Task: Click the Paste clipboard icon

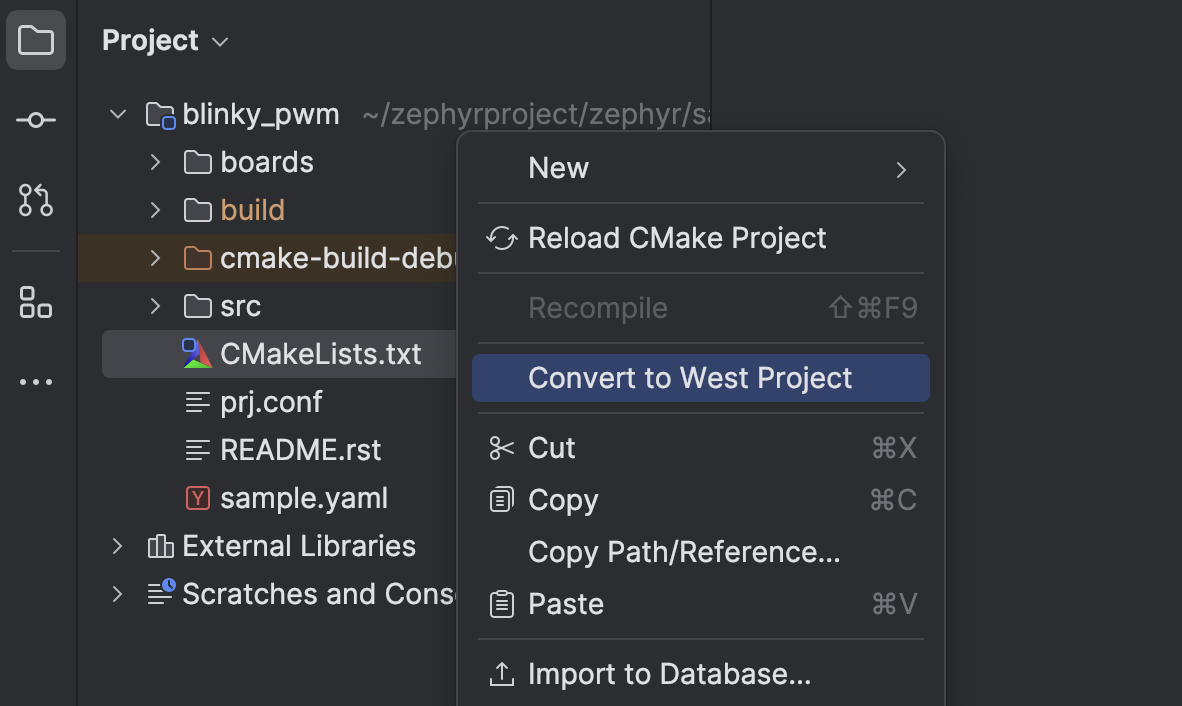Action: (501, 604)
